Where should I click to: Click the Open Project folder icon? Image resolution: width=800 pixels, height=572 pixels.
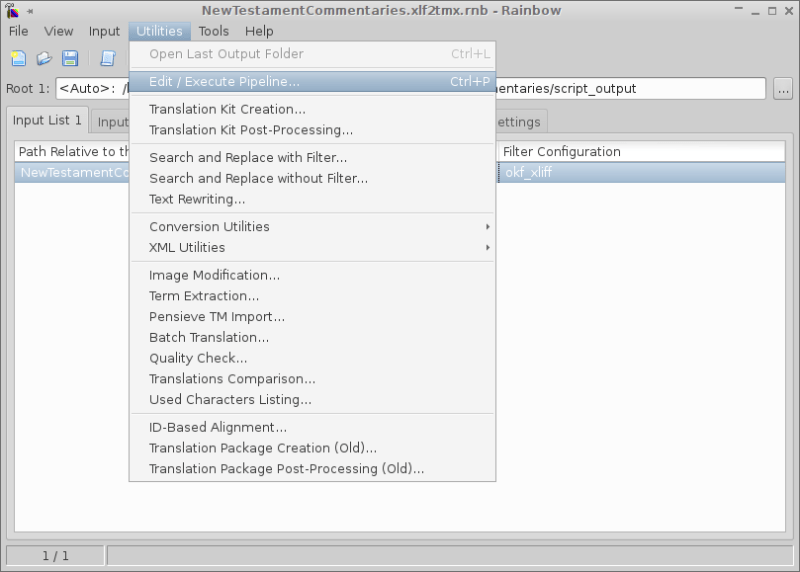44,58
